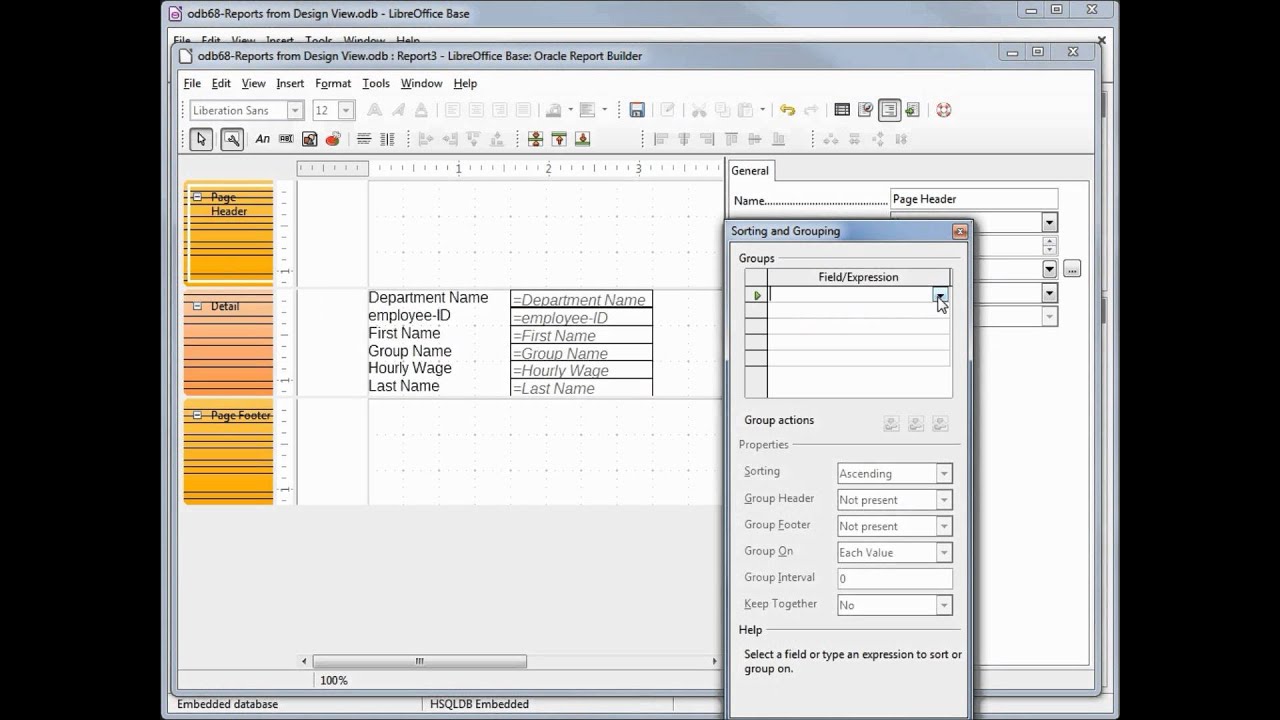The image size is (1280, 720).
Task: Open the Window menu
Action: (x=421, y=84)
